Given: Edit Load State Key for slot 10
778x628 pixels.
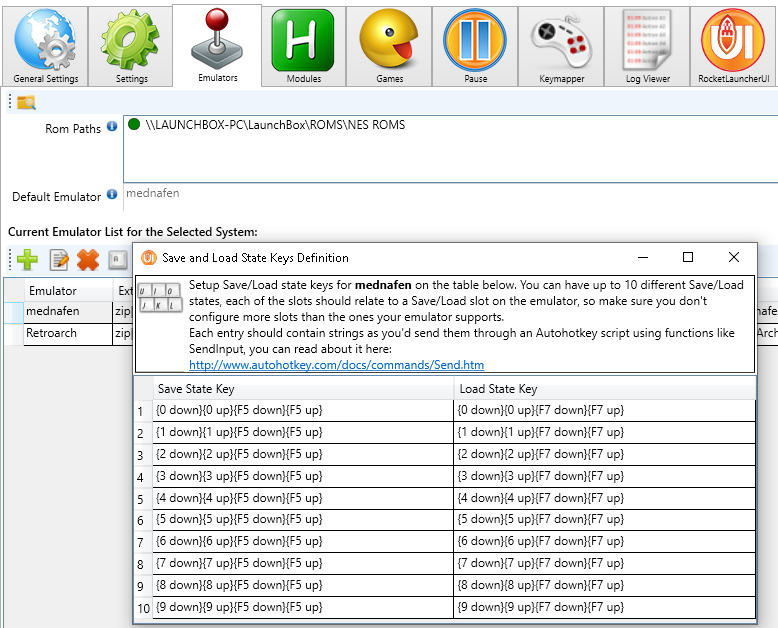Looking at the screenshot, I should 605,607.
